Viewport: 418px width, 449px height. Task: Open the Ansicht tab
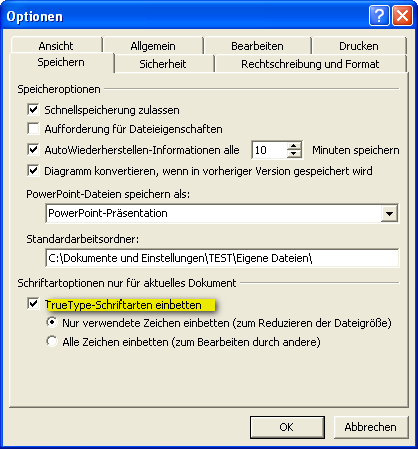click(56, 46)
